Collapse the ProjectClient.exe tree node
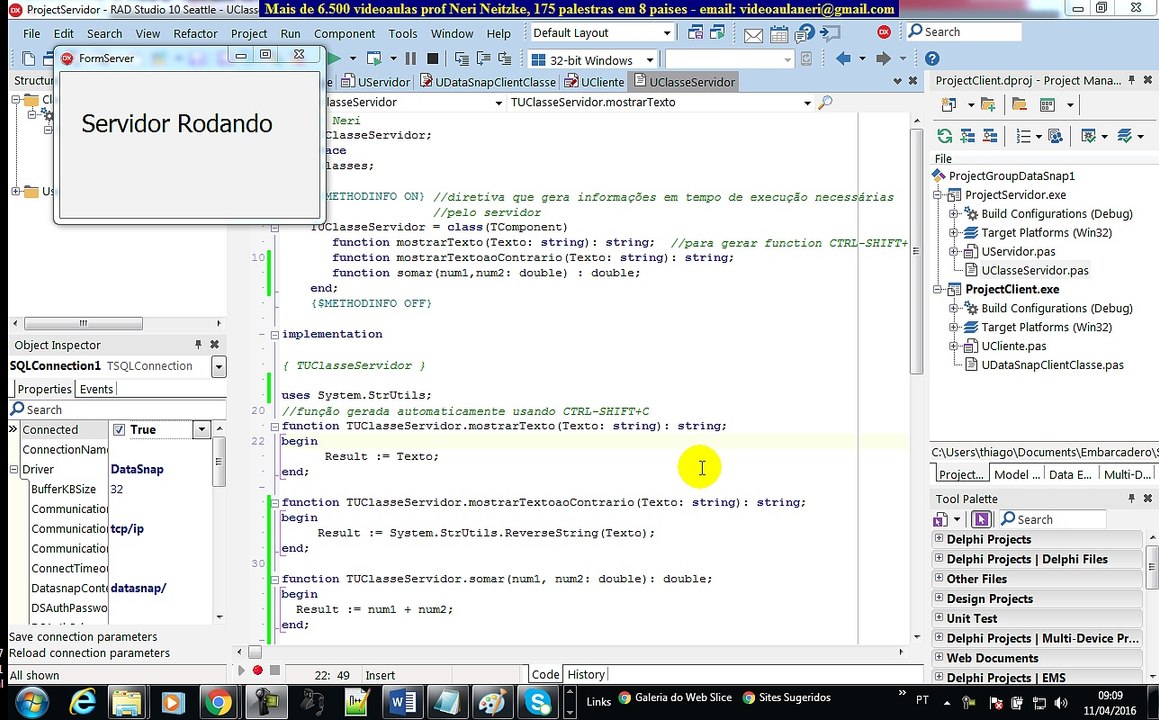 click(937, 289)
